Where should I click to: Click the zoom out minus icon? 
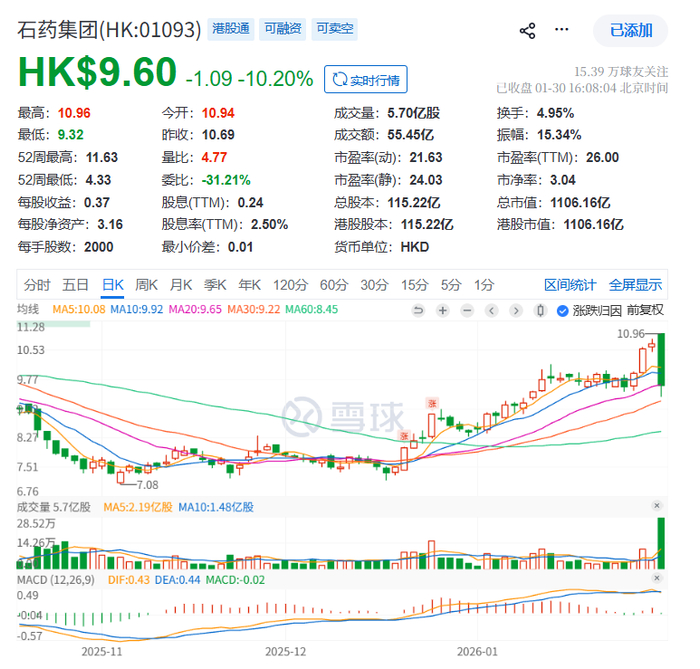click(467, 310)
